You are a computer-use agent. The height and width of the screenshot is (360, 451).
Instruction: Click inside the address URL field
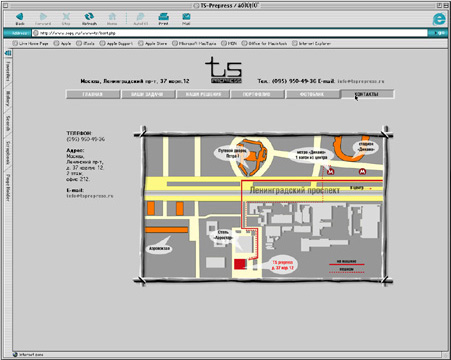230,33
